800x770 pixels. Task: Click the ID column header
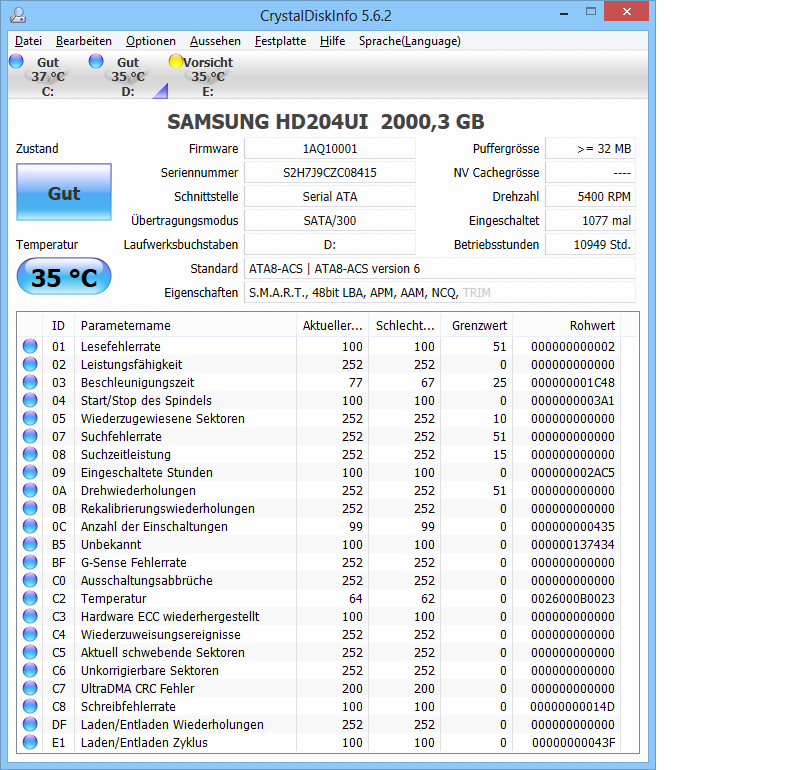tap(58, 325)
